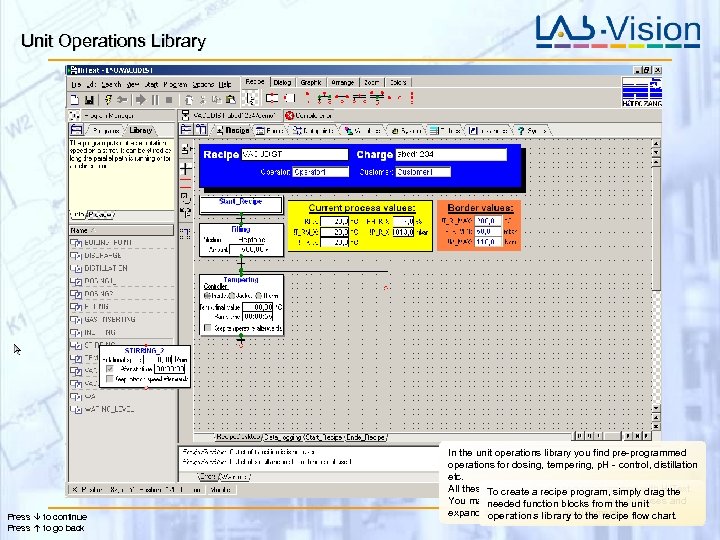Switch to the Dialog toolbar tab
Viewport: 720px width, 540px height.
282,83
